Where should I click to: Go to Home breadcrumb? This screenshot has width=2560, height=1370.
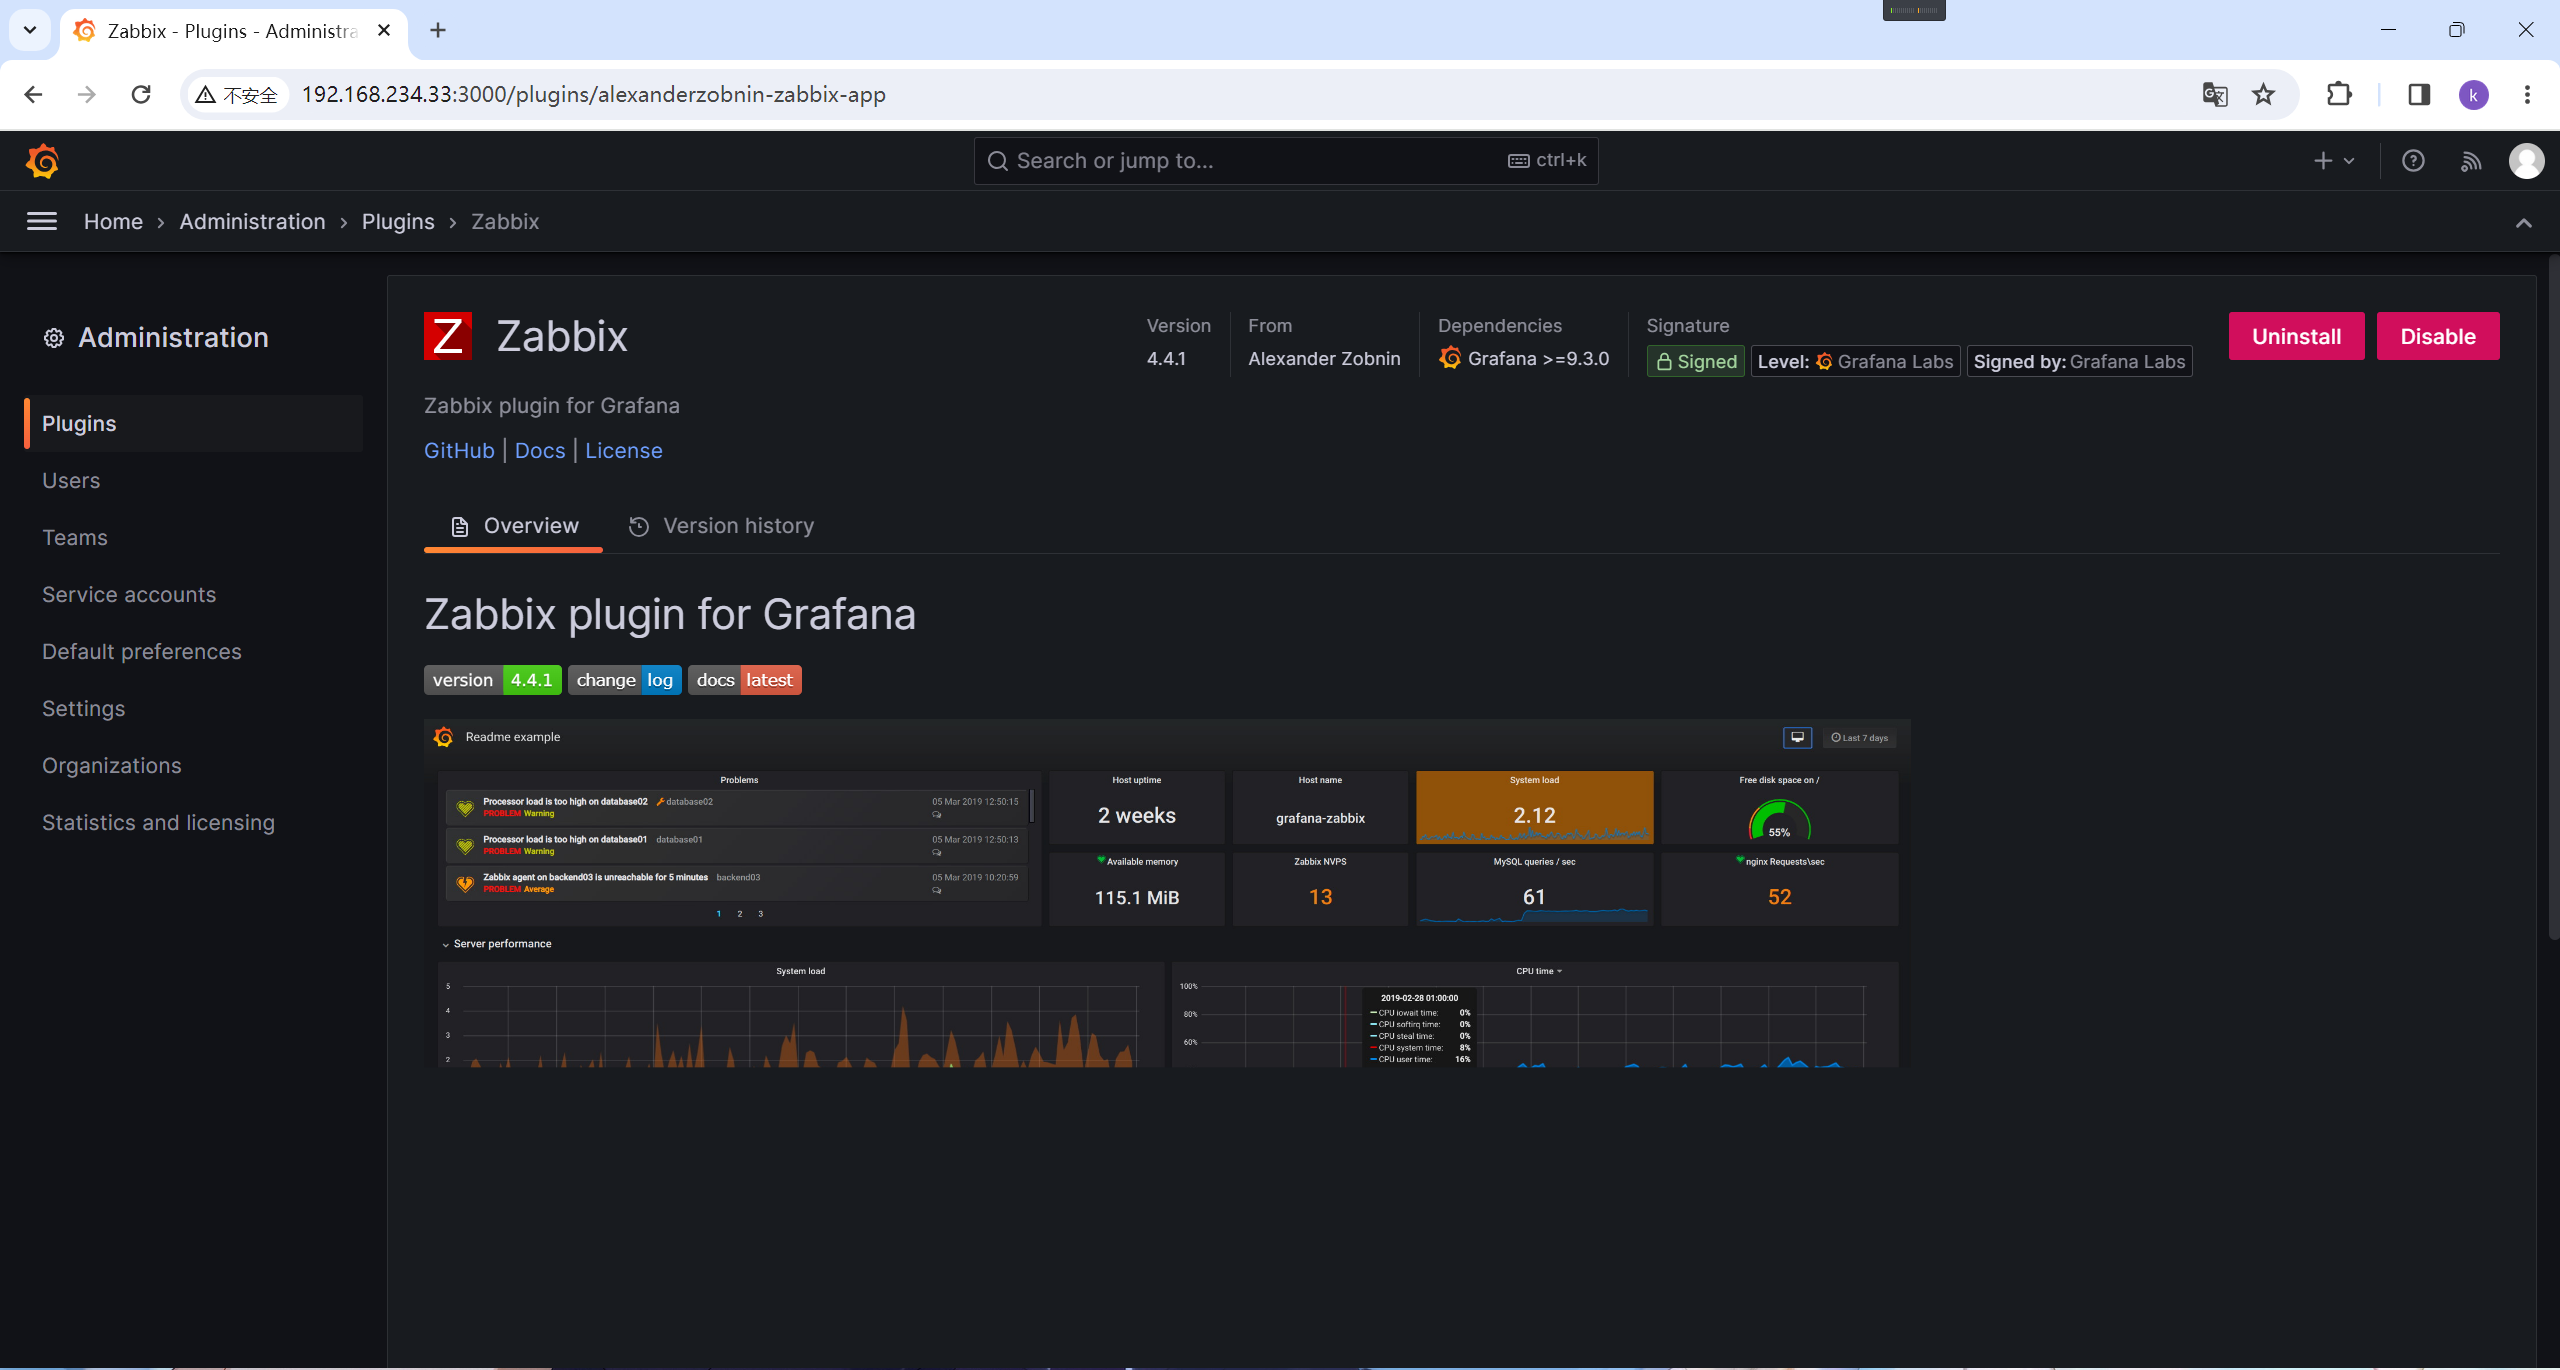(x=113, y=221)
